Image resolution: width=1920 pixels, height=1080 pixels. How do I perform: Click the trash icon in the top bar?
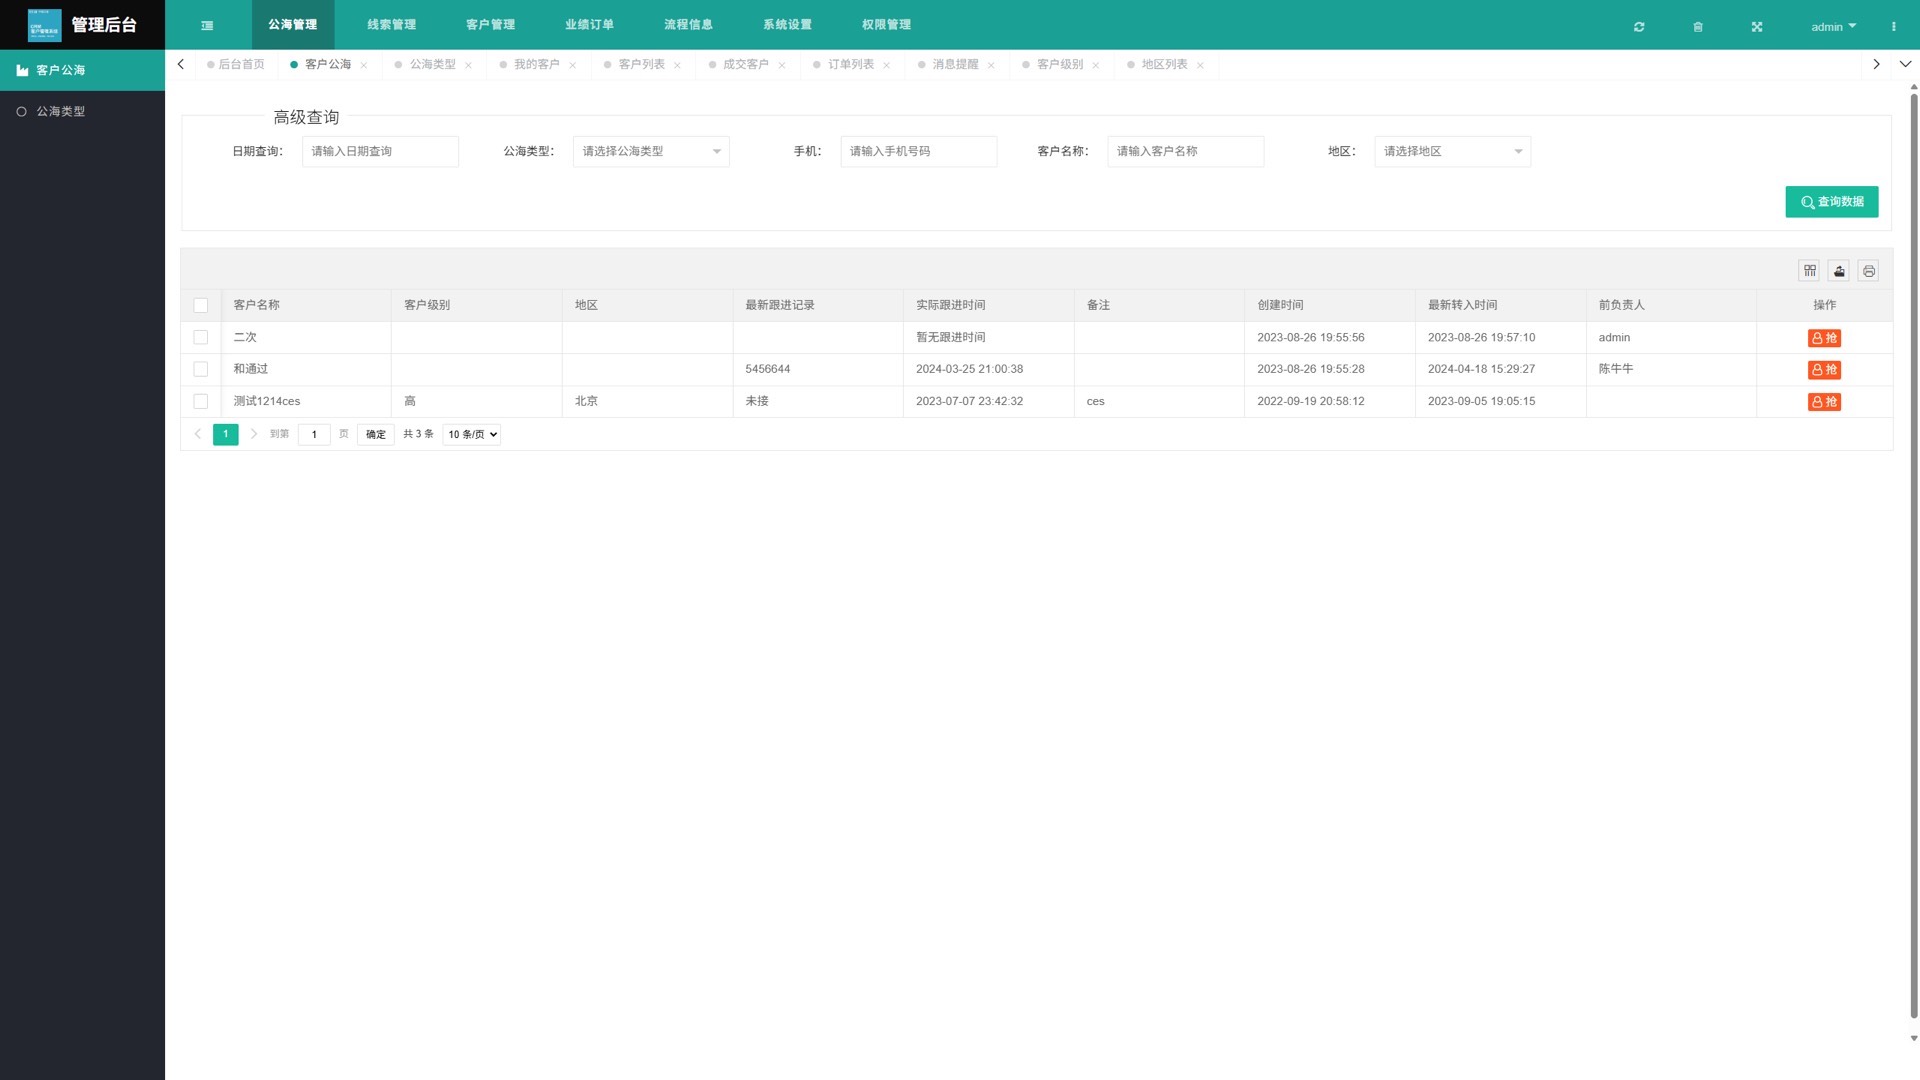pos(1698,27)
